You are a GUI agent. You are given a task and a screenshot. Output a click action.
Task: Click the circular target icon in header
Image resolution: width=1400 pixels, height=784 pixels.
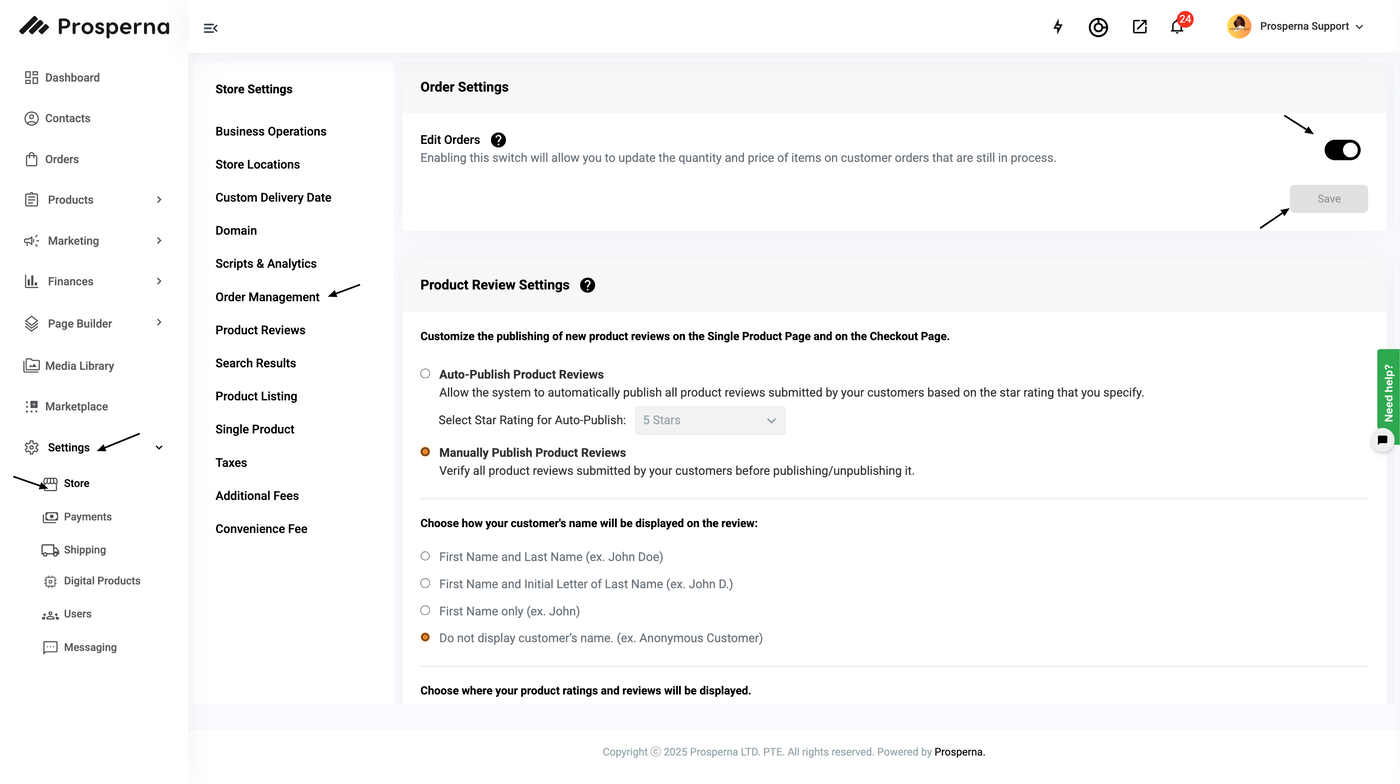click(1098, 27)
